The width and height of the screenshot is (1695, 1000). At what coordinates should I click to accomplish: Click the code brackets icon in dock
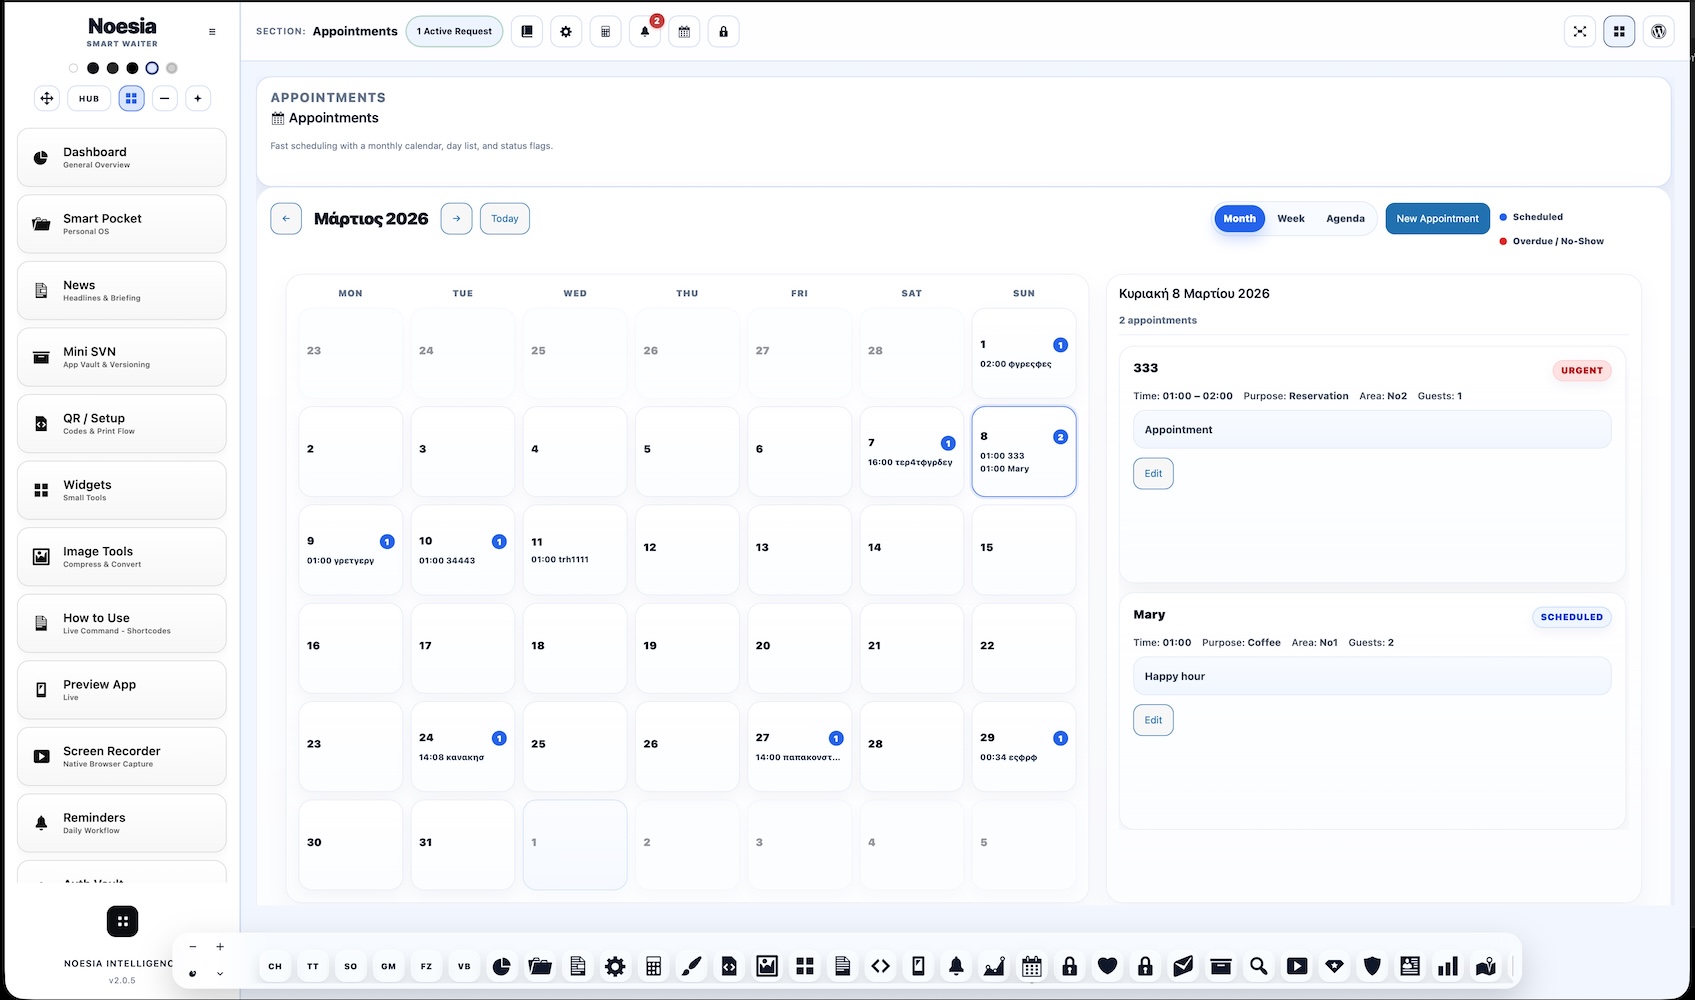coord(880,966)
